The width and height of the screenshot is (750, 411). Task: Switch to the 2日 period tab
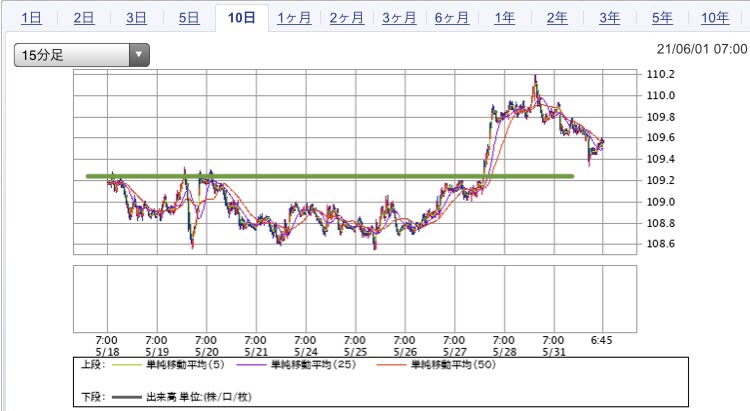[x=84, y=18]
